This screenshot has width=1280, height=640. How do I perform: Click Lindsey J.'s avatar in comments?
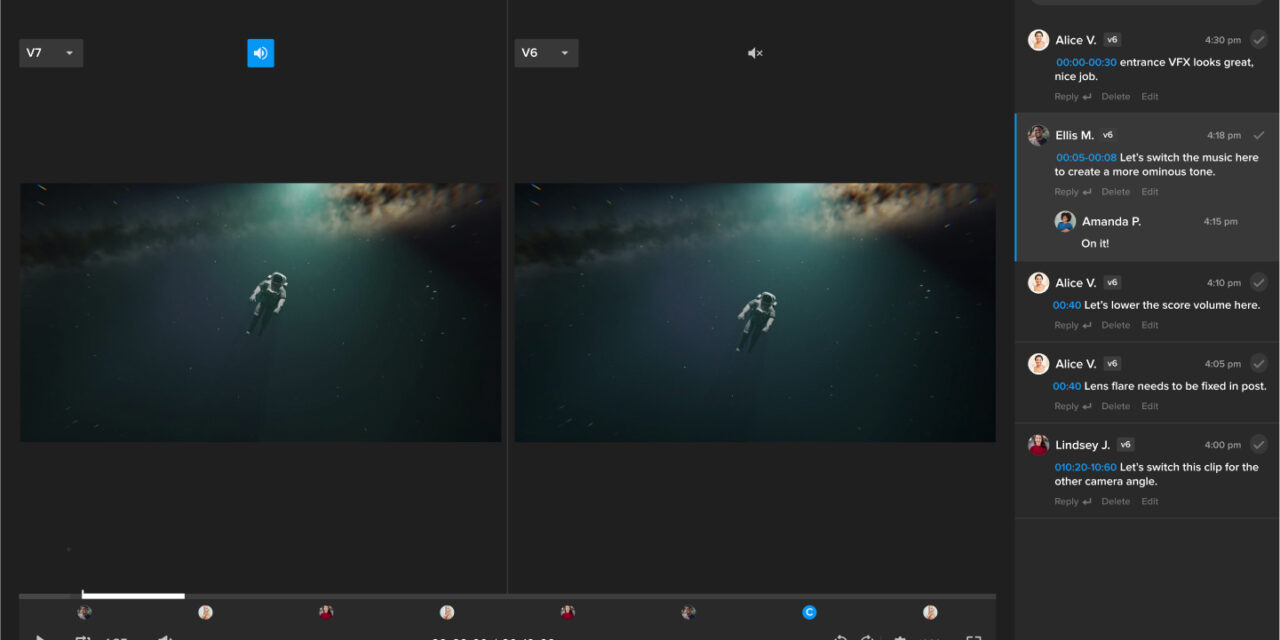[1038, 445]
